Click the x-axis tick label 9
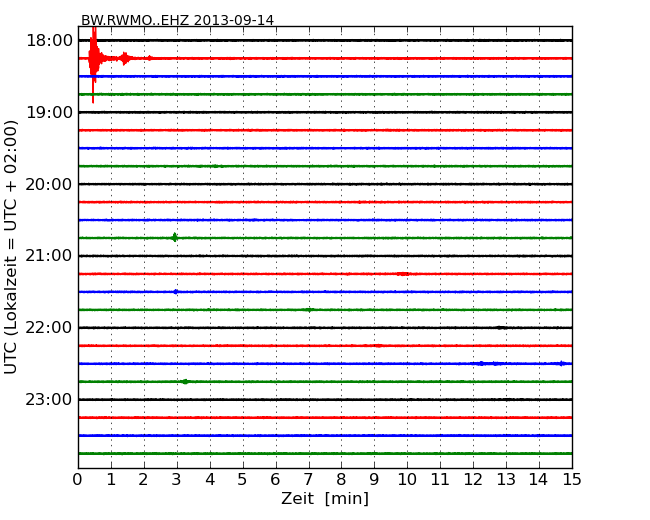This screenshot has width=650, height=520. click(x=374, y=480)
